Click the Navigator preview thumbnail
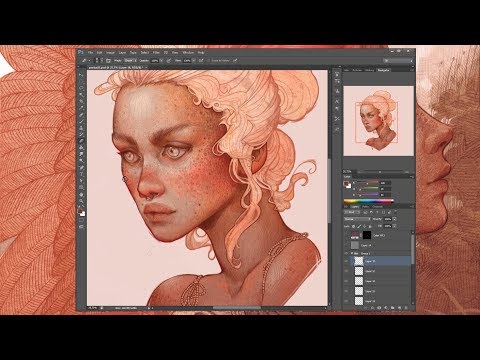This screenshot has height=360, width=480. tap(379, 121)
